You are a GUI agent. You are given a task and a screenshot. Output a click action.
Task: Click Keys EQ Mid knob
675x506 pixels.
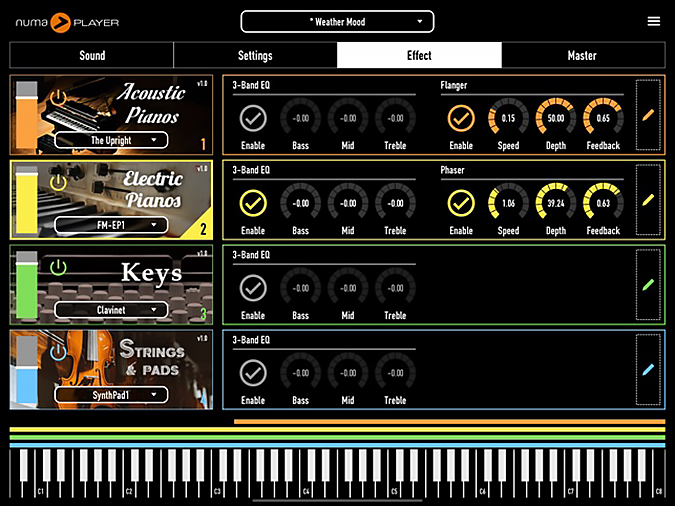coord(348,288)
